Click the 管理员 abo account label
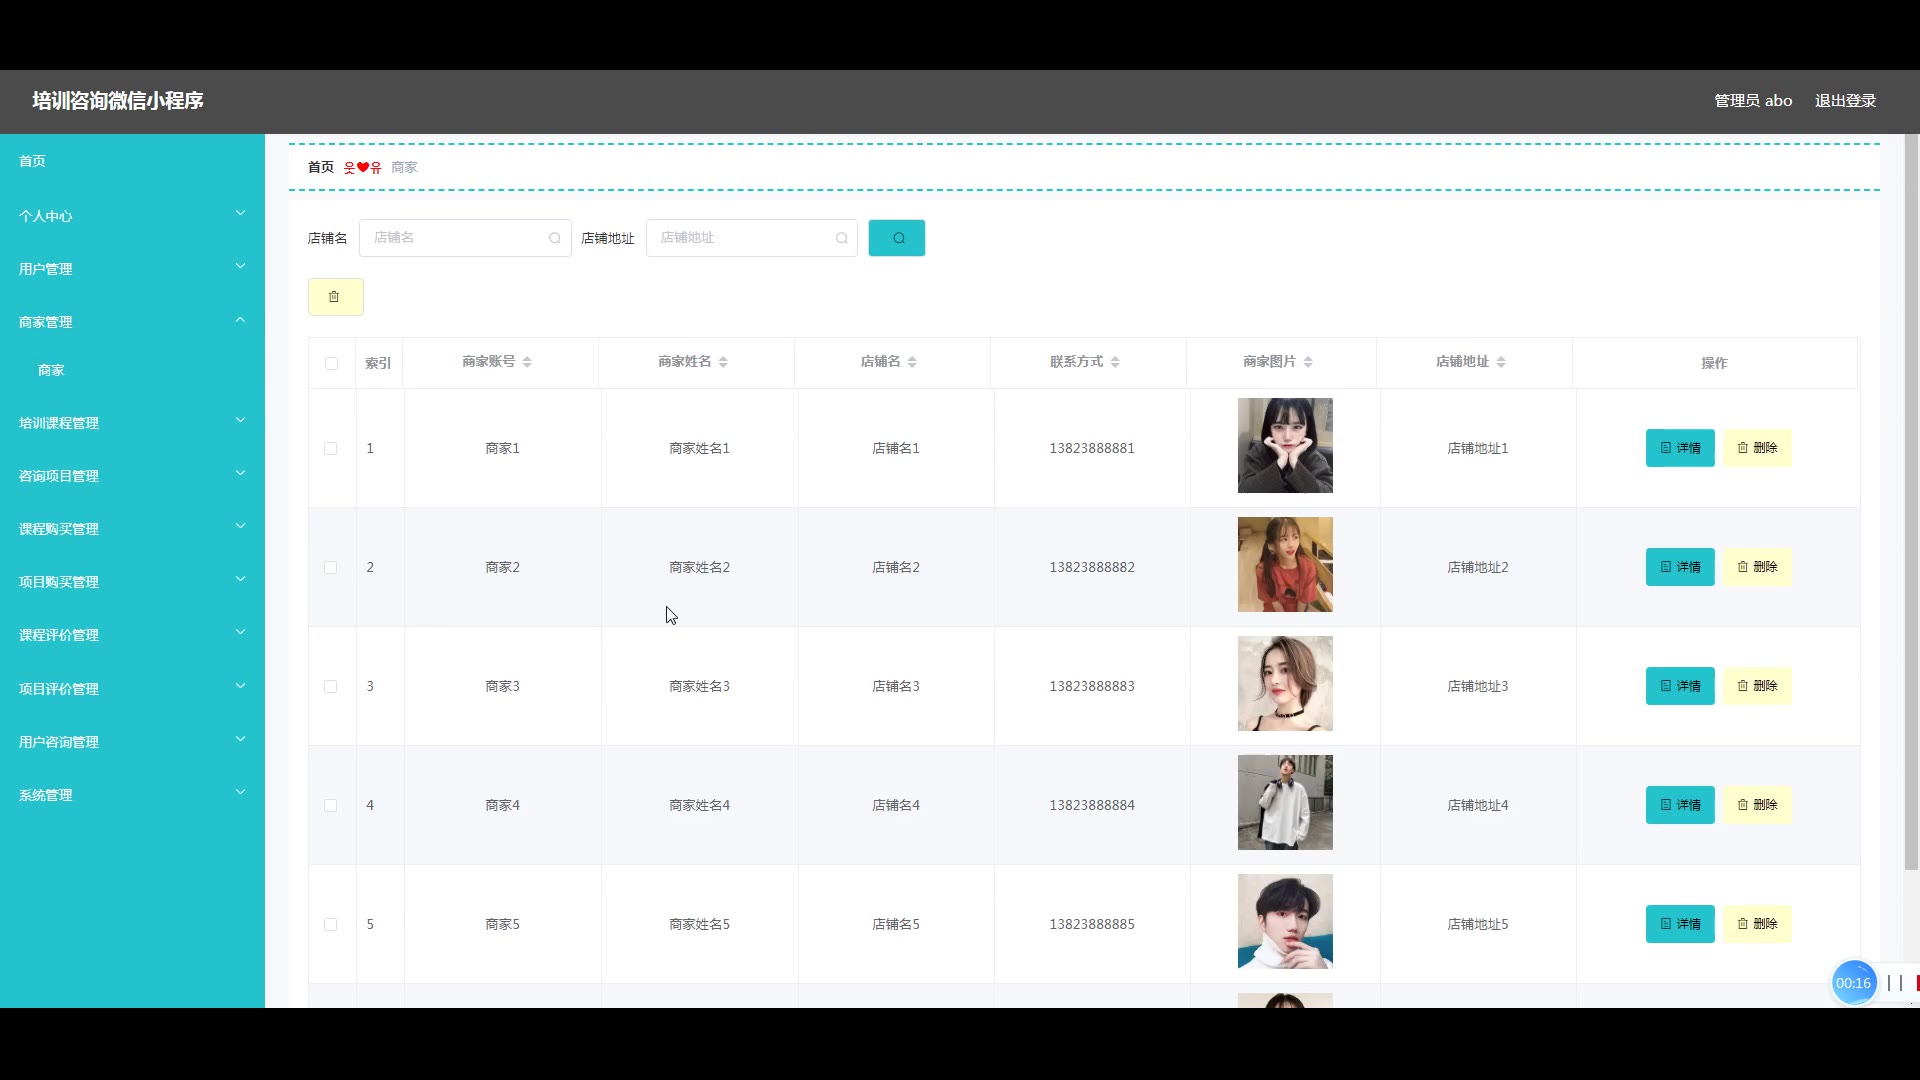This screenshot has height=1080, width=1920. (1753, 101)
